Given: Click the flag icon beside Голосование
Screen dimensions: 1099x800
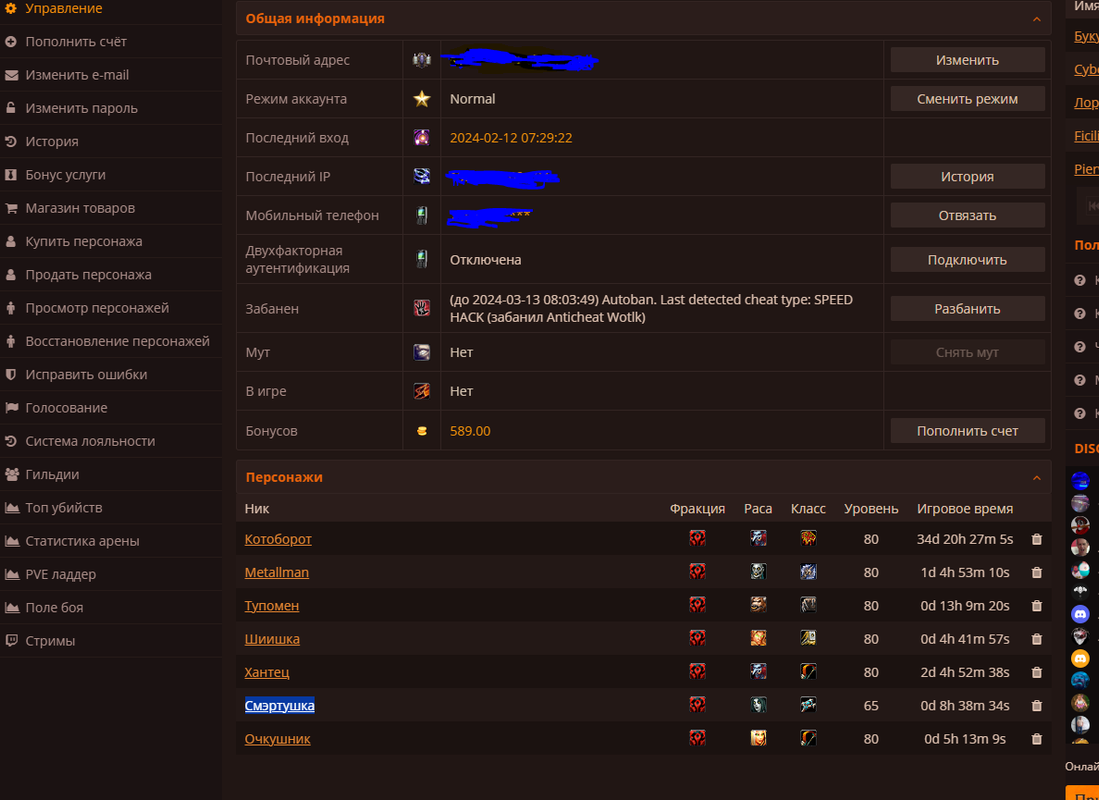Looking at the screenshot, I should coord(11,408).
